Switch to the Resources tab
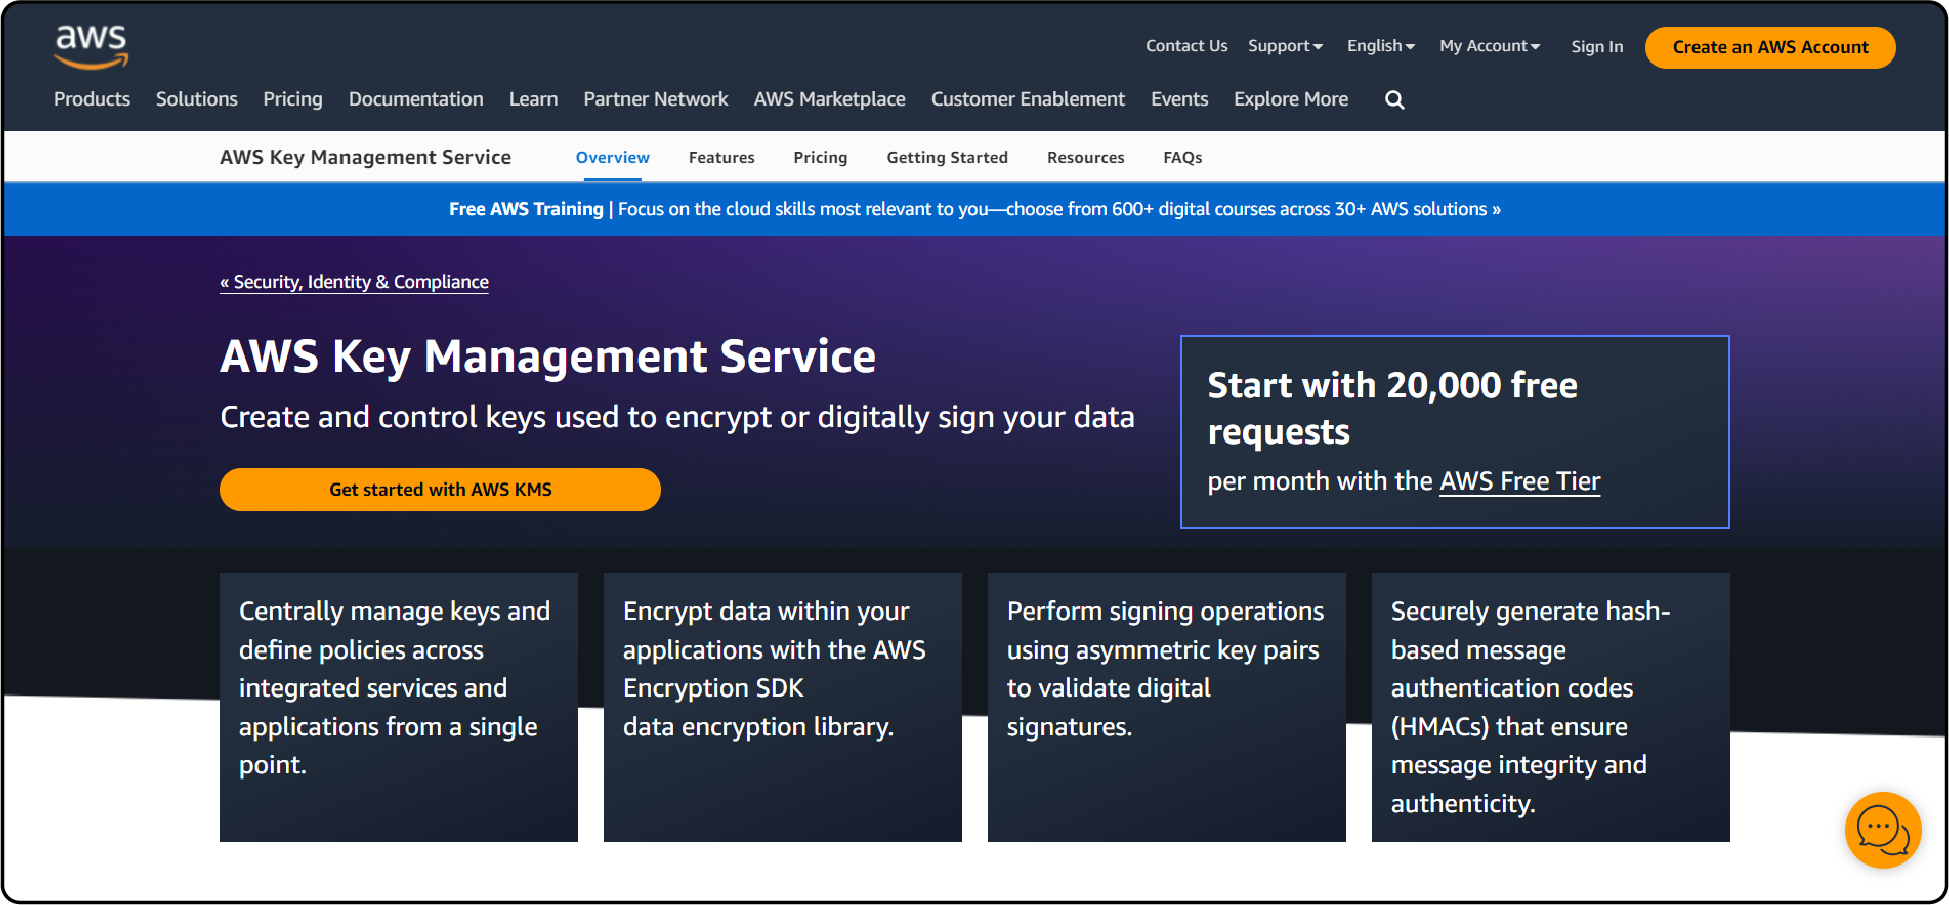Image resolution: width=1949 pixels, height=905 pixels. pos(1086,158)
